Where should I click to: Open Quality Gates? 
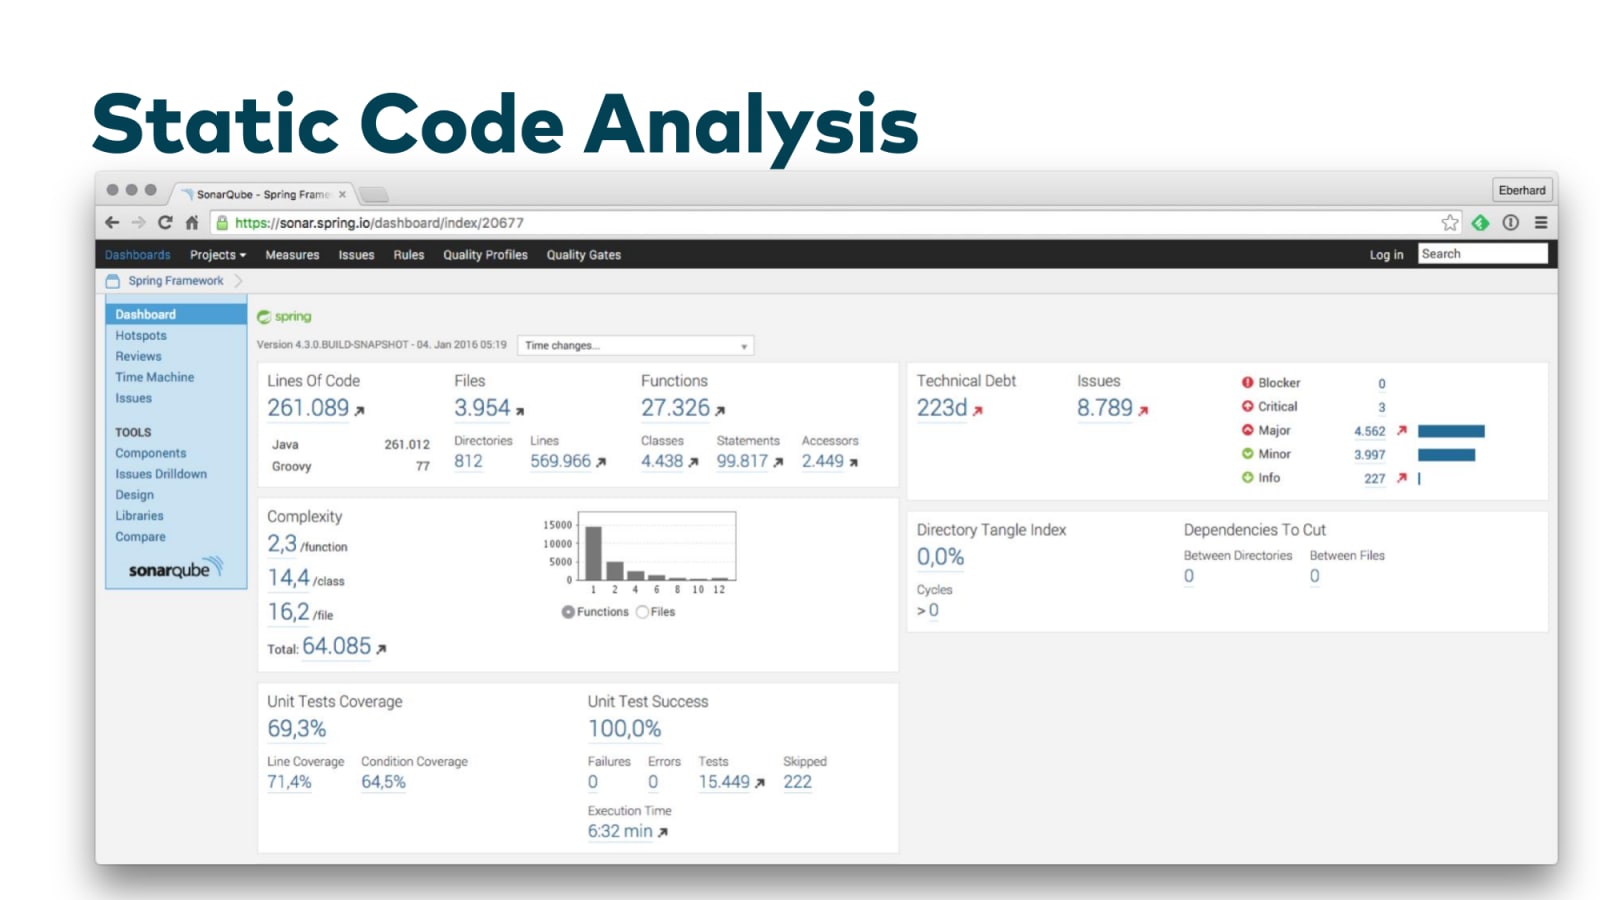click(x=584, y=255)
